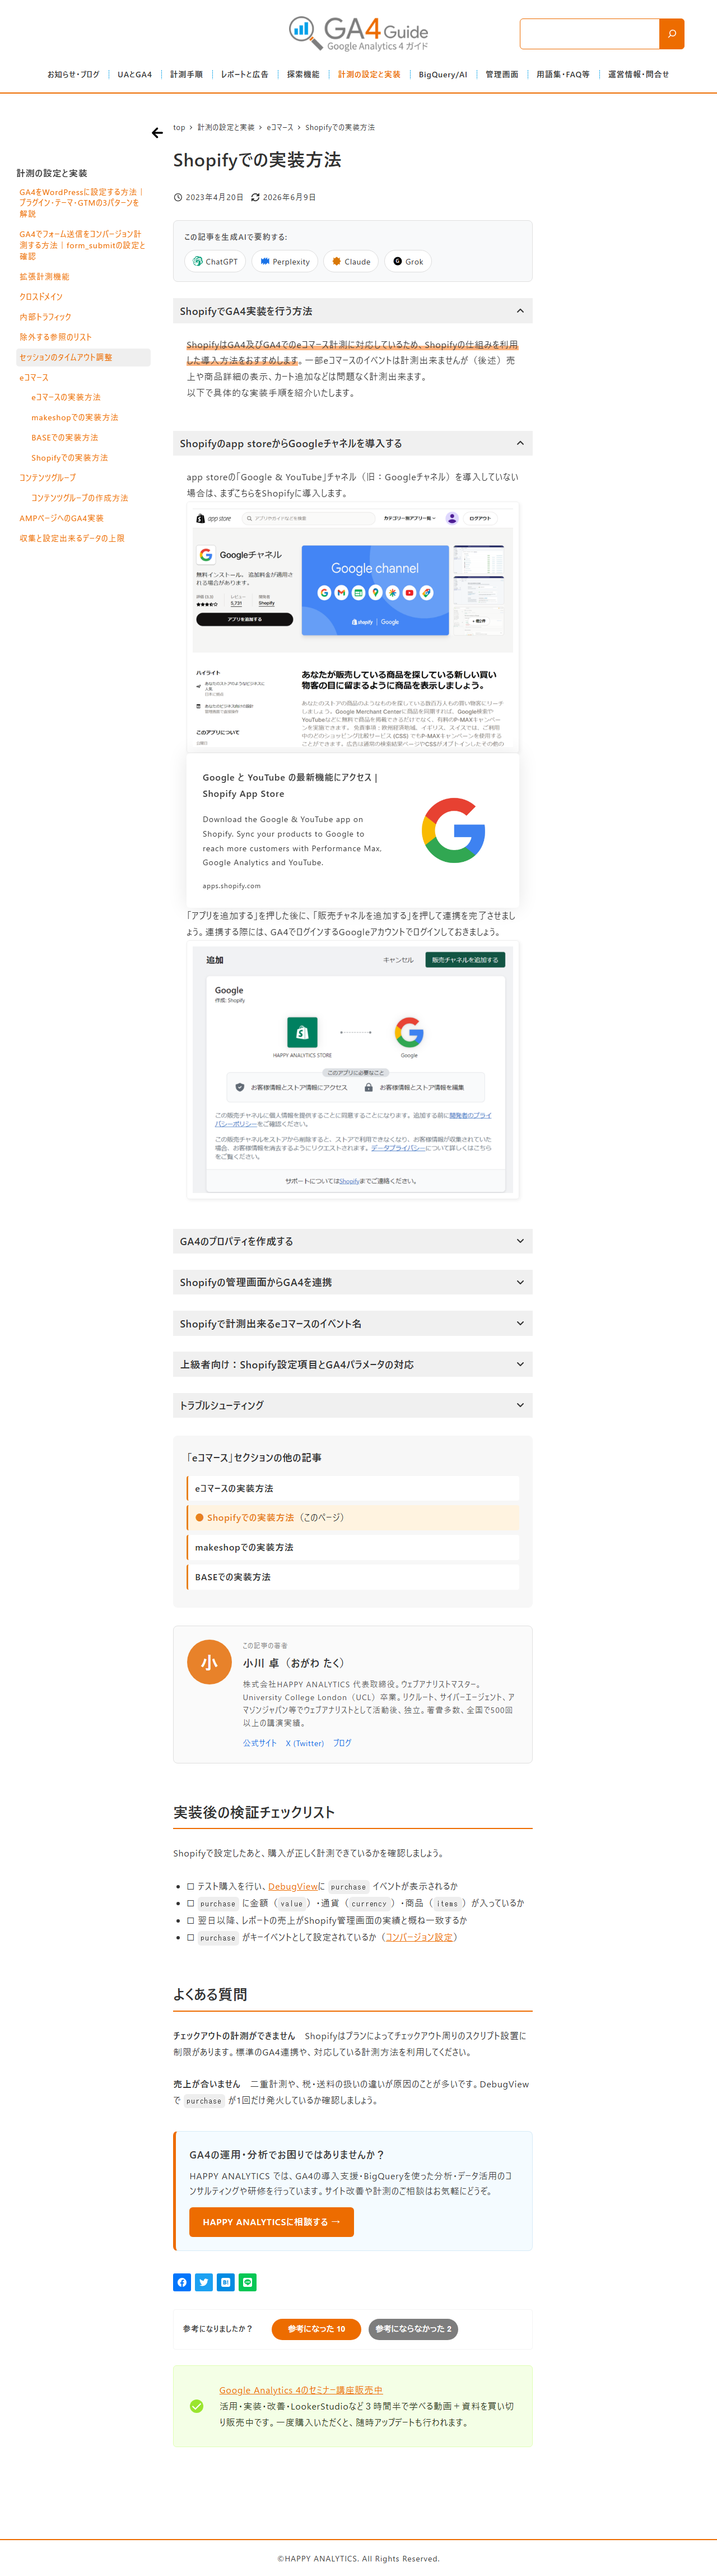Expand the トラブルシューティング section

pos(353,1405)
